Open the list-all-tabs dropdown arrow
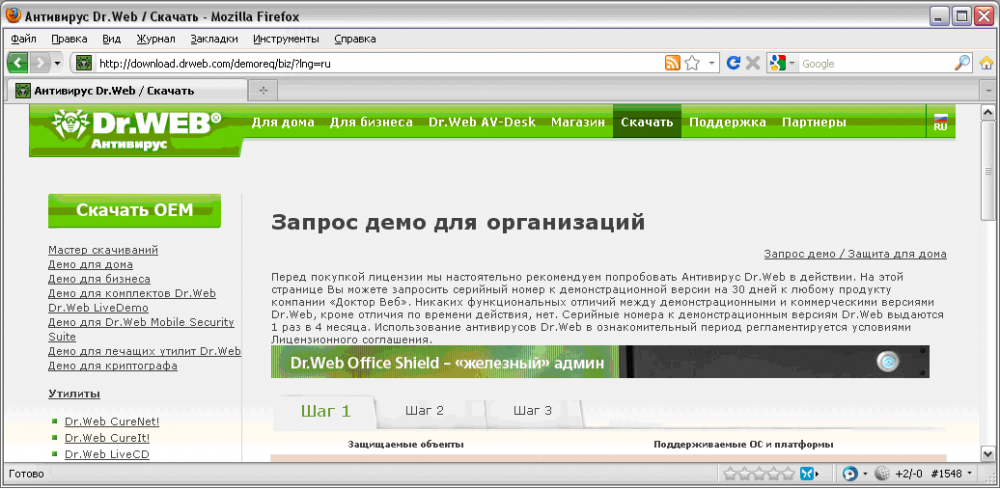This screenshot has height=489, width=1000. [989, 91]
